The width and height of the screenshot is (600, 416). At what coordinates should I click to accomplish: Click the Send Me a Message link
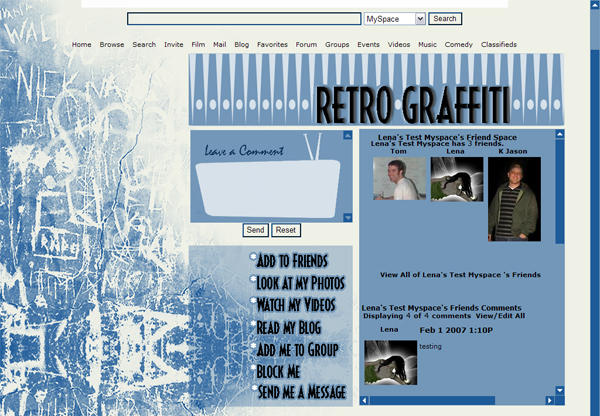point(302,392)
